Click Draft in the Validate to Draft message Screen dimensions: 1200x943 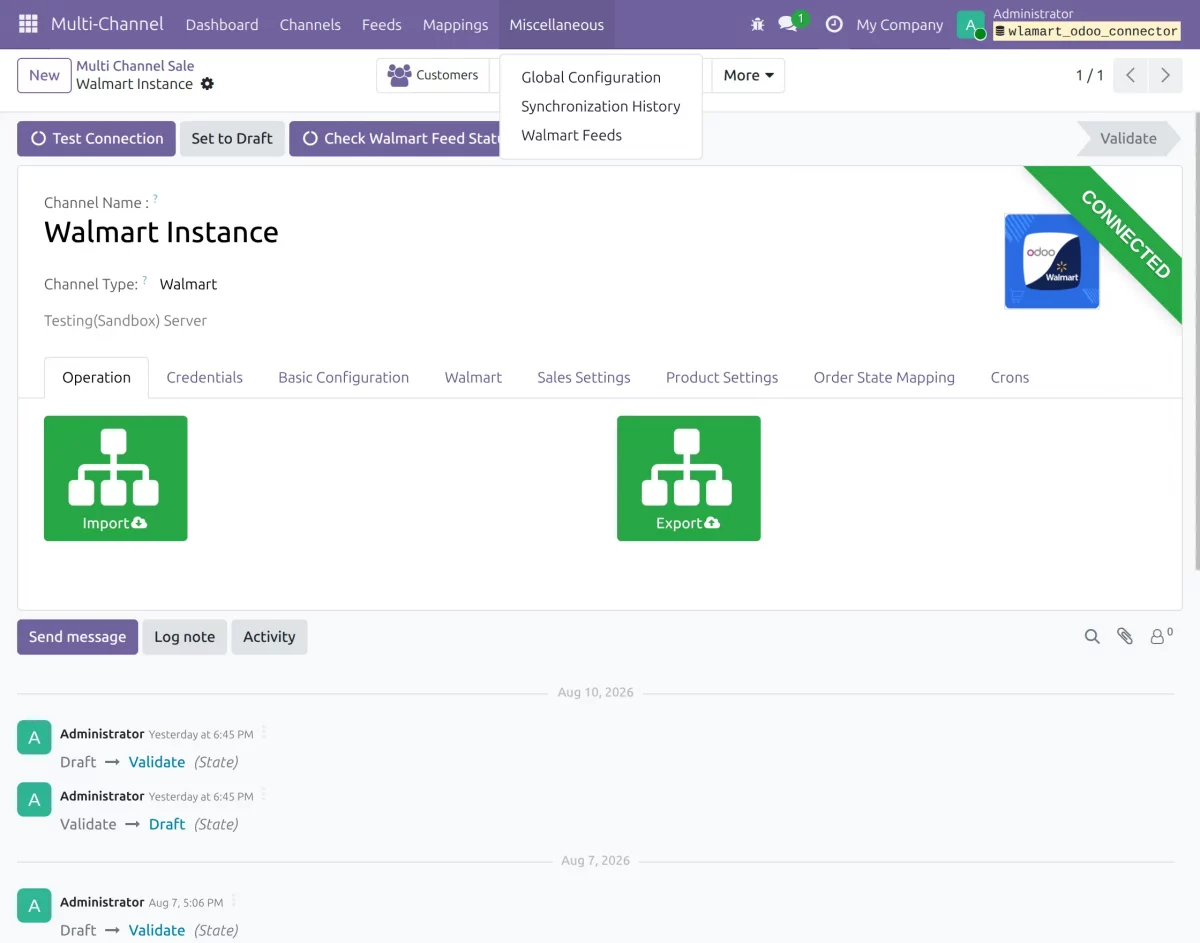(167, 824)
